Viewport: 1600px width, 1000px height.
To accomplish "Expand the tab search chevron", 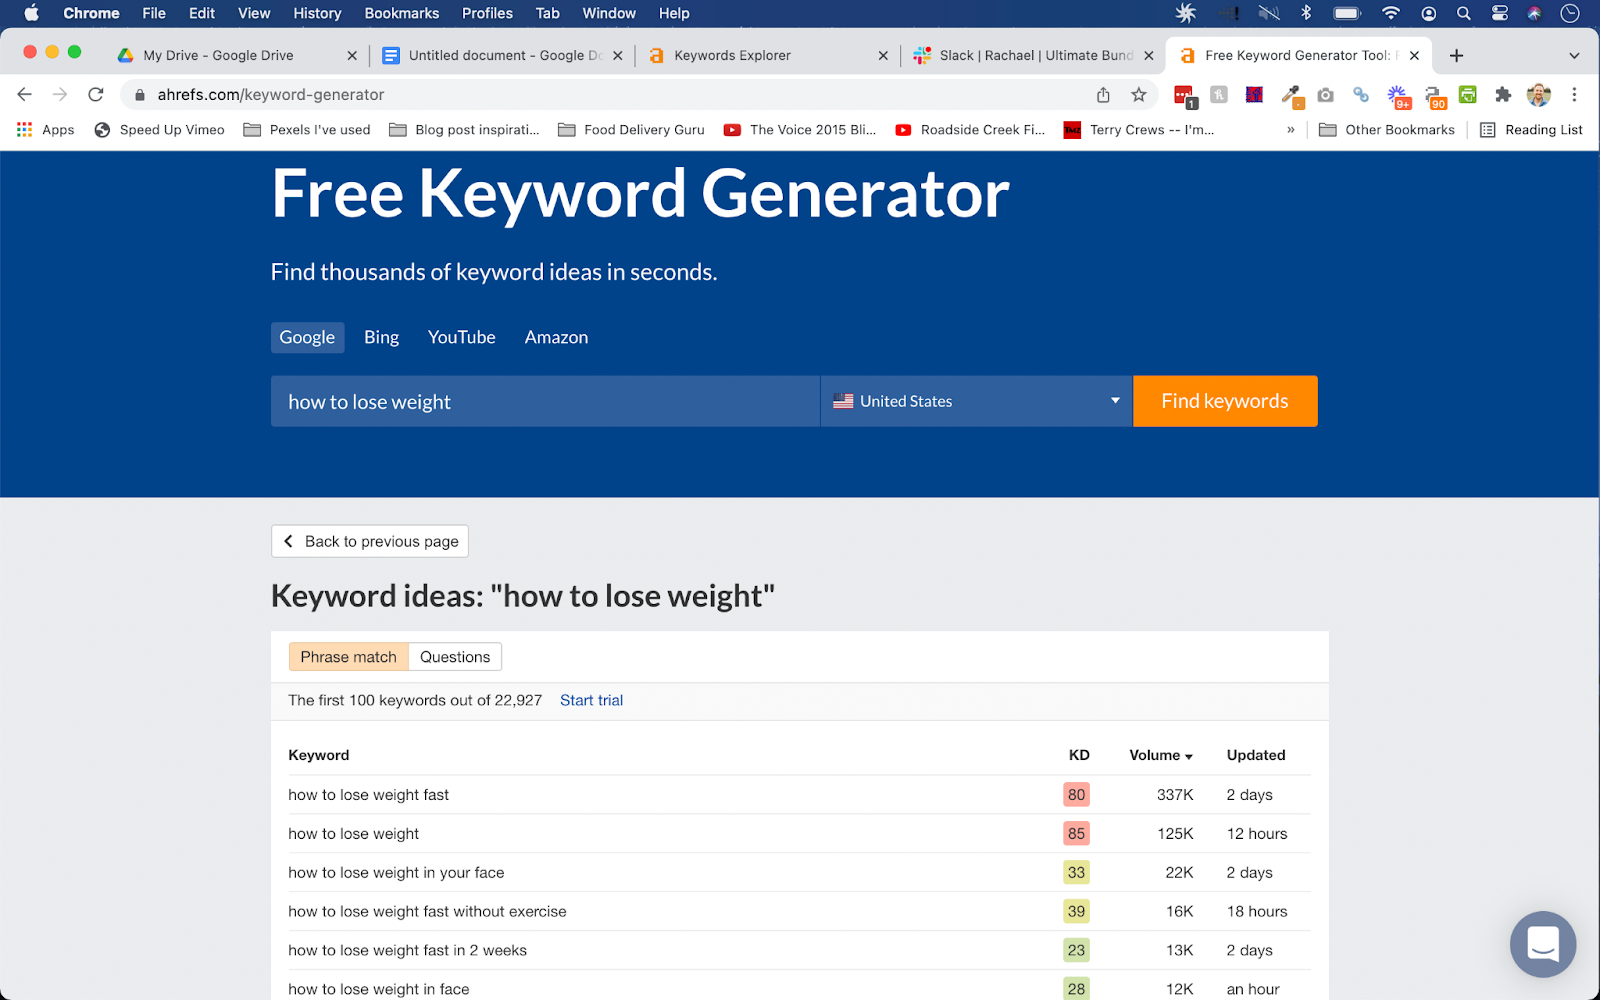I will pos(1574,55).
